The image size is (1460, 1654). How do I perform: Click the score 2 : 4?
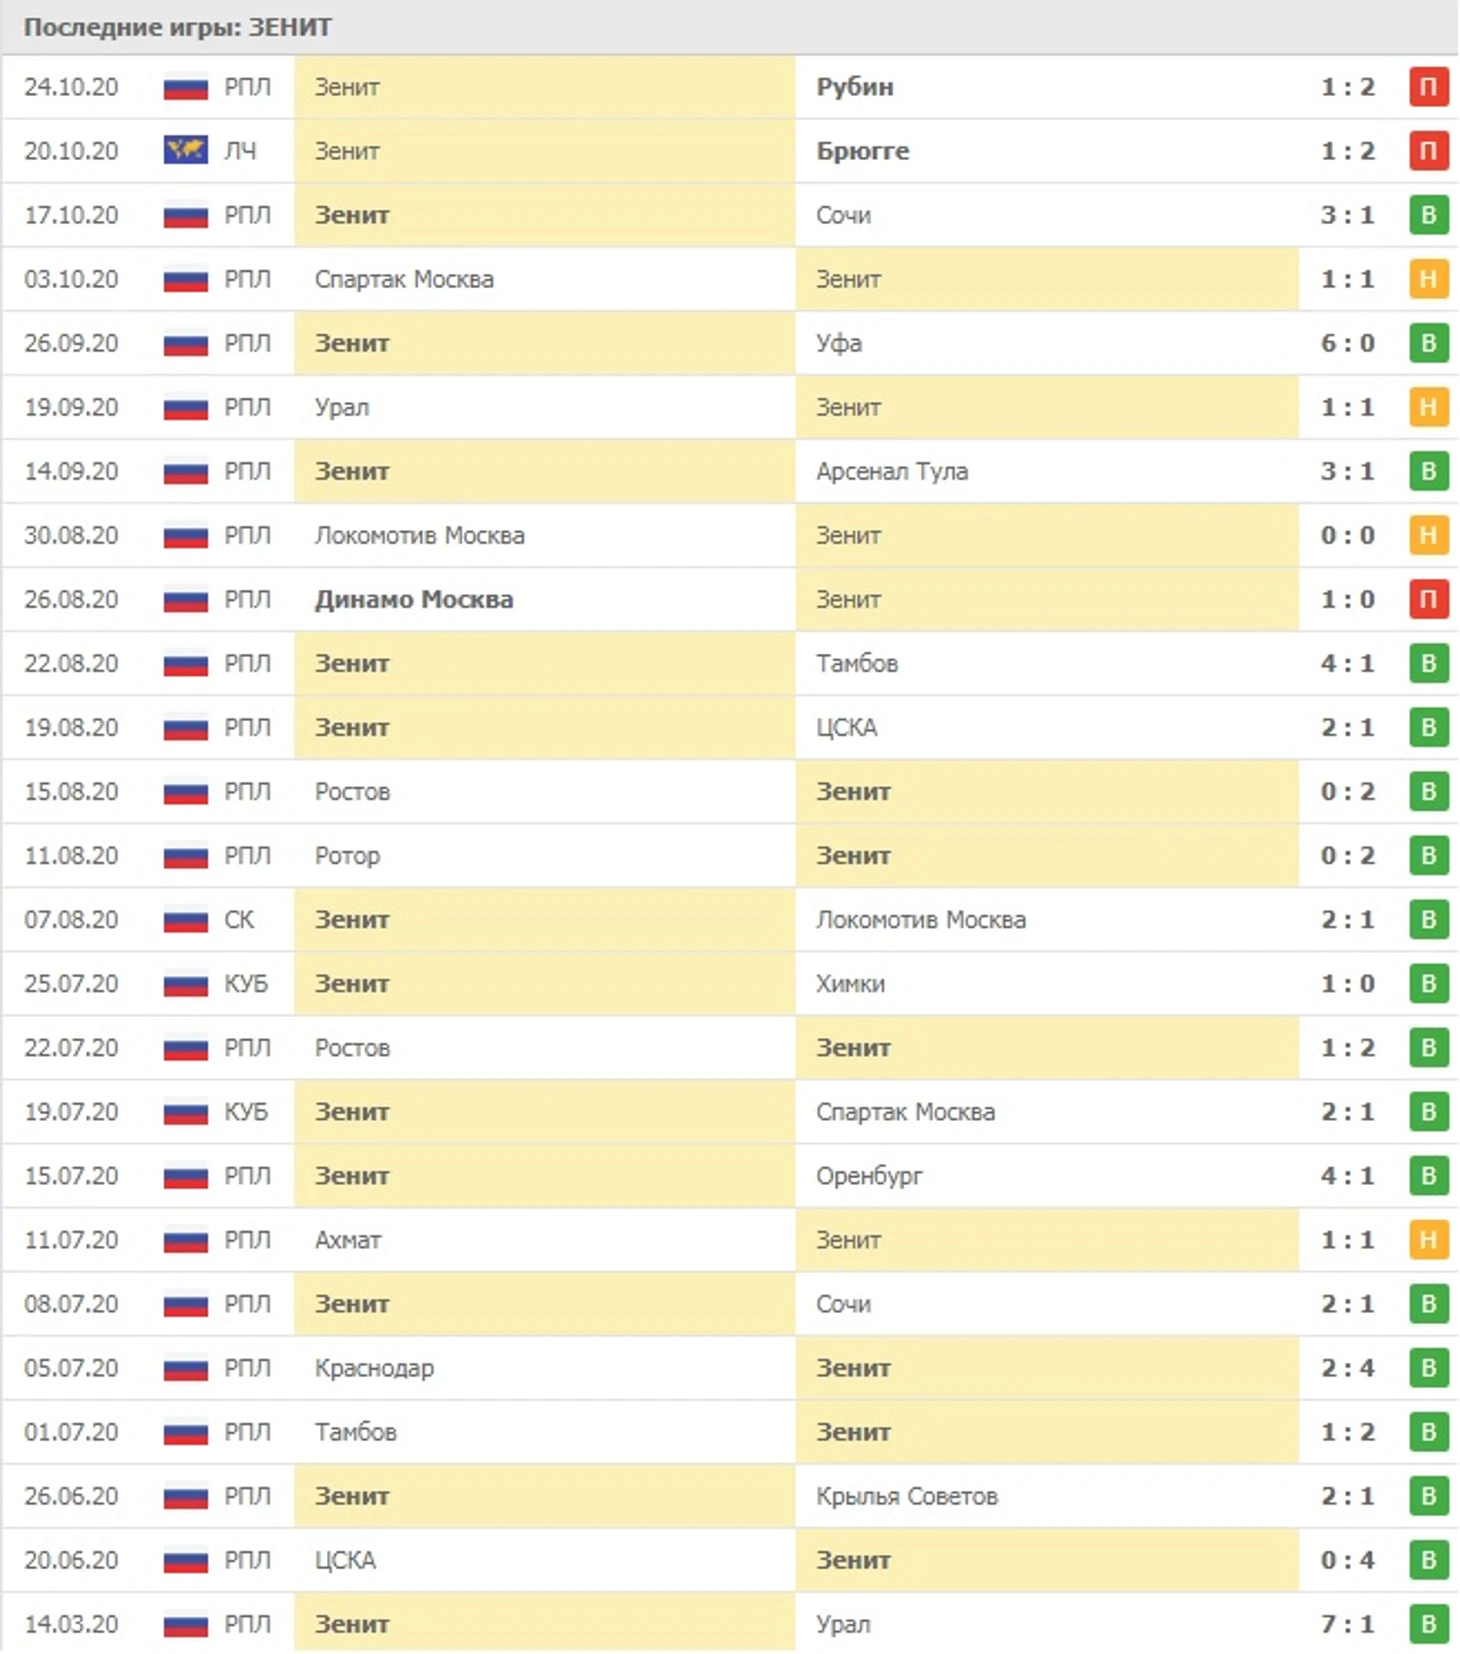pyautogui.click(x=1347, y=1367)
